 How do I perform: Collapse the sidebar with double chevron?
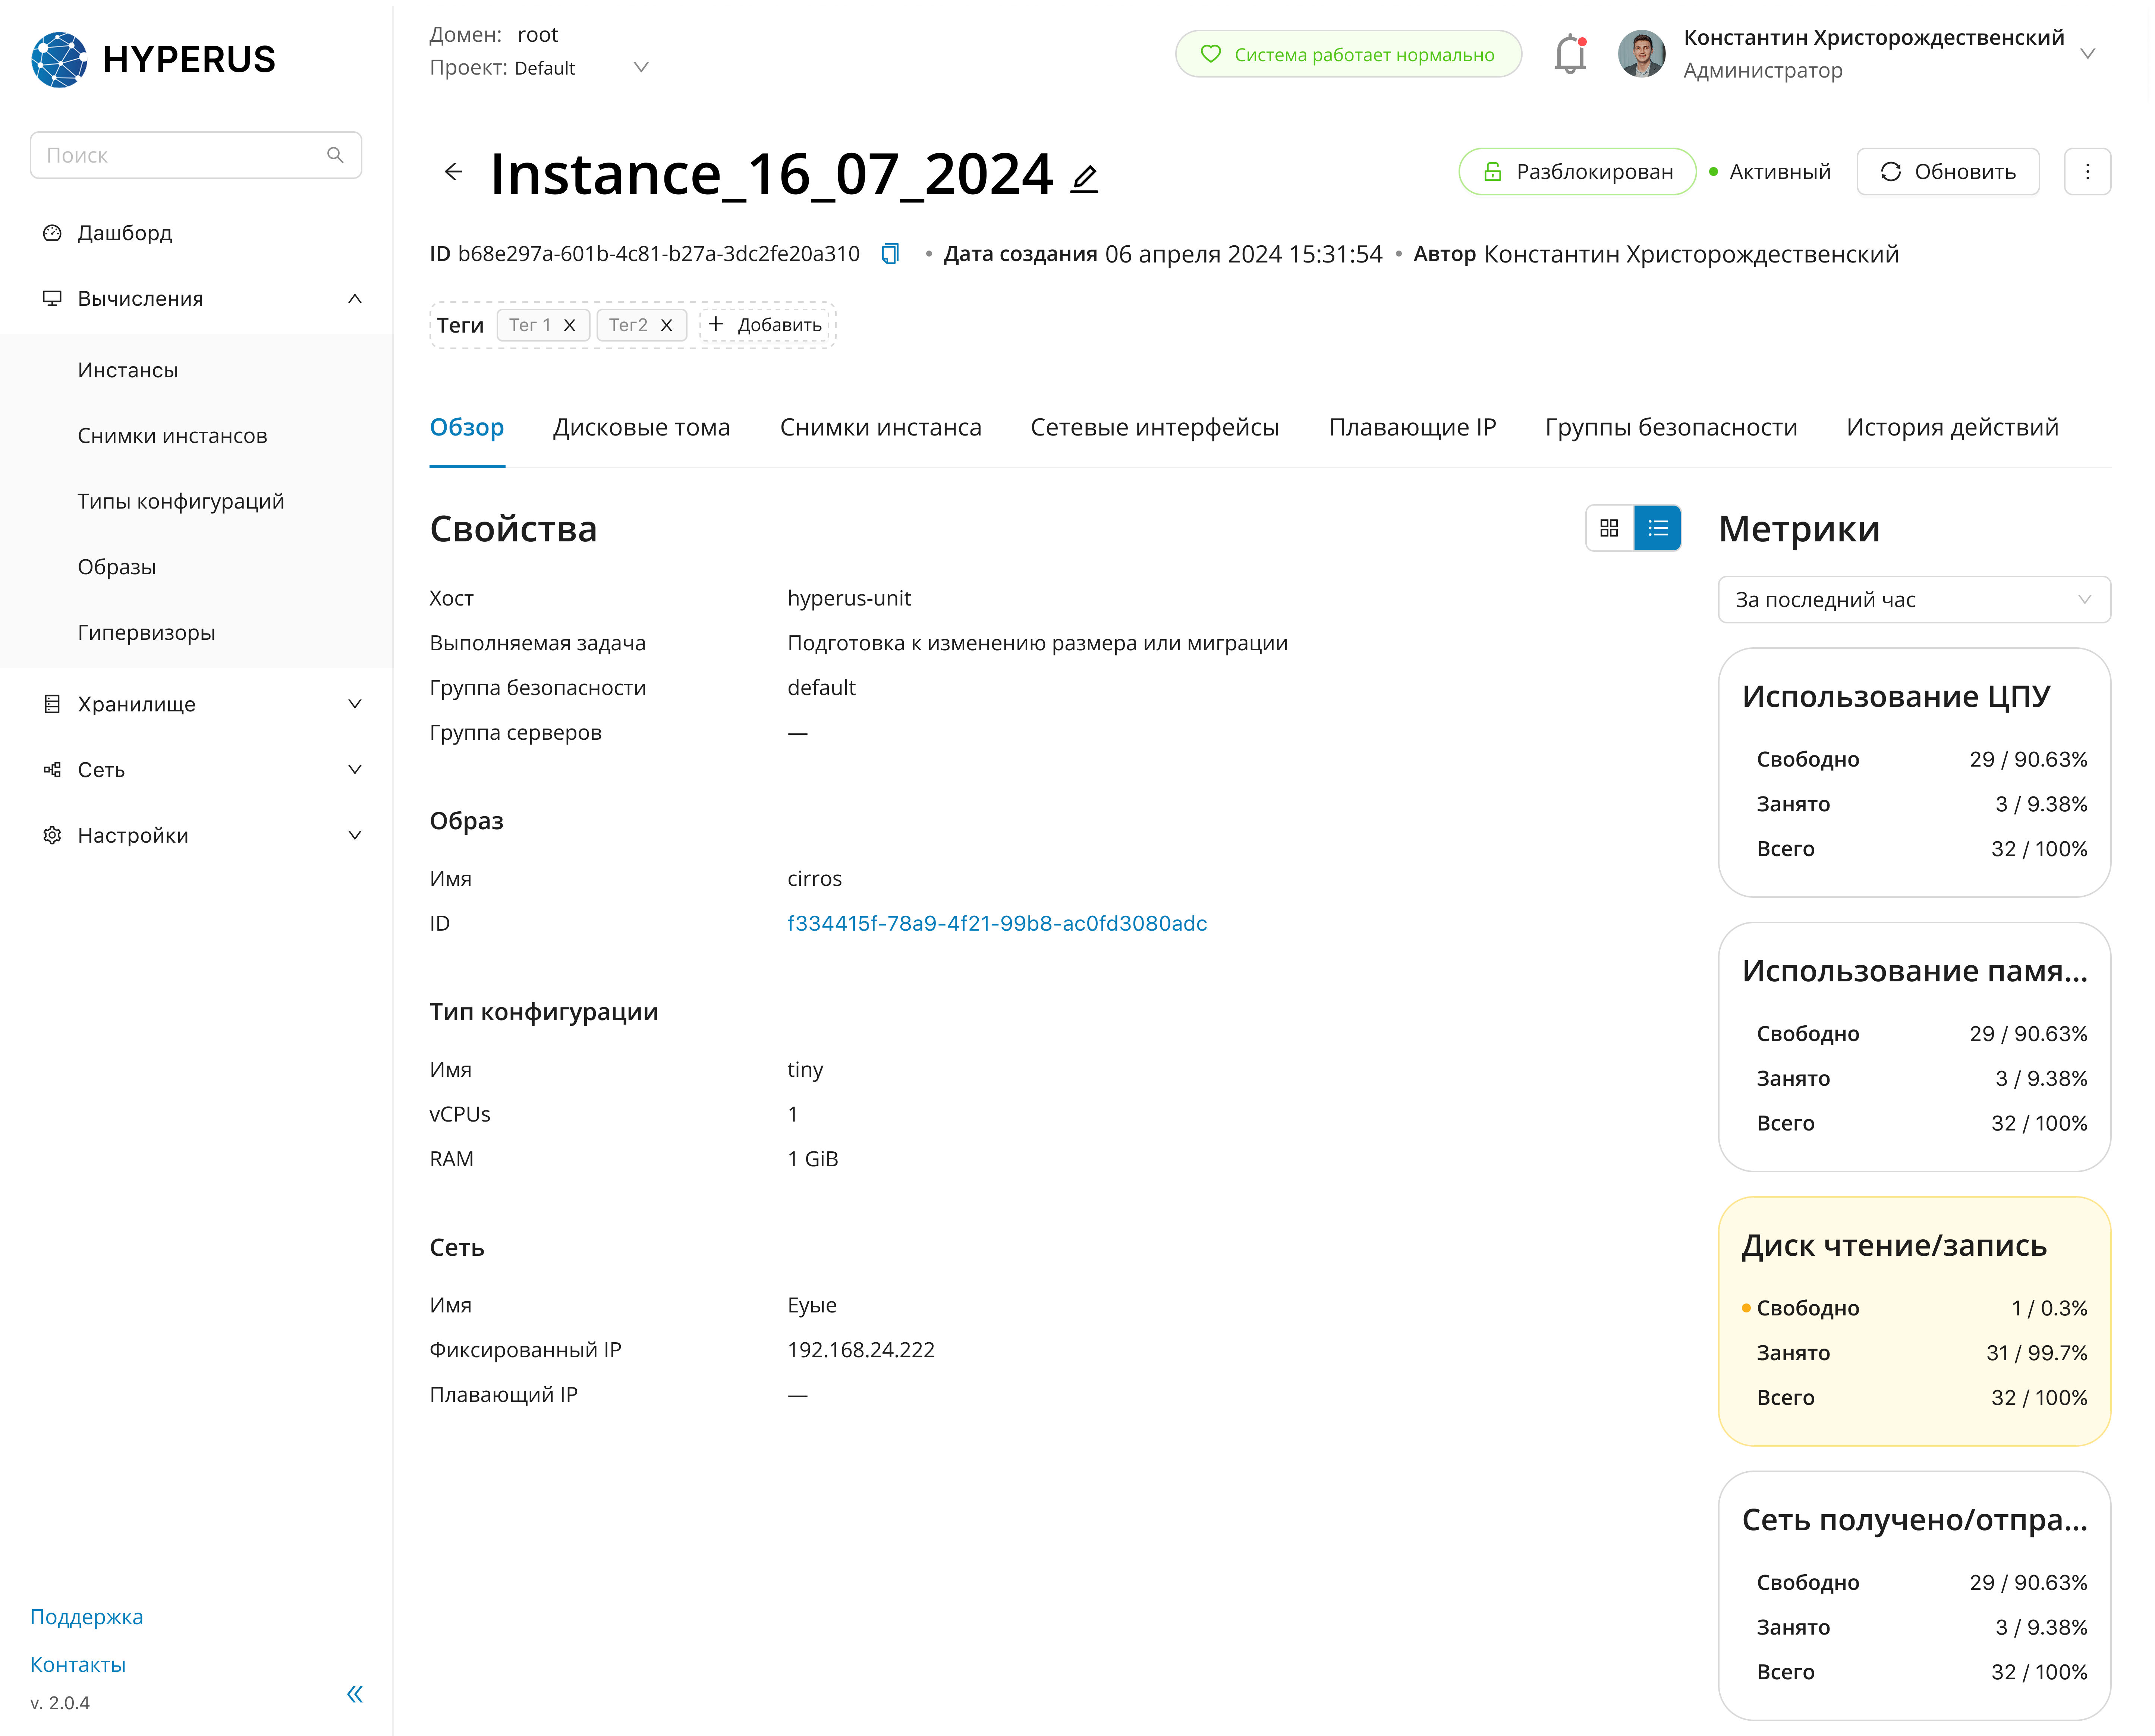coord(355,1694)
